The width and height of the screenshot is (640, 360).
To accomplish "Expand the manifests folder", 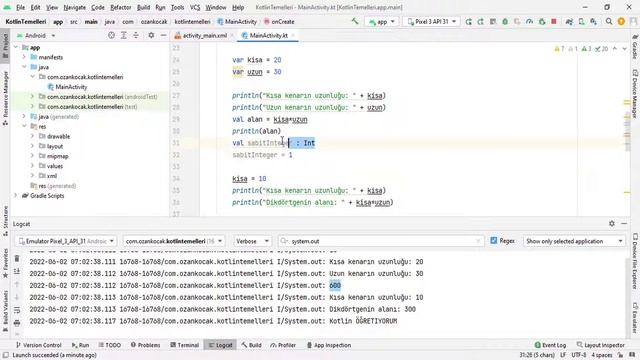I will [24, 57].
